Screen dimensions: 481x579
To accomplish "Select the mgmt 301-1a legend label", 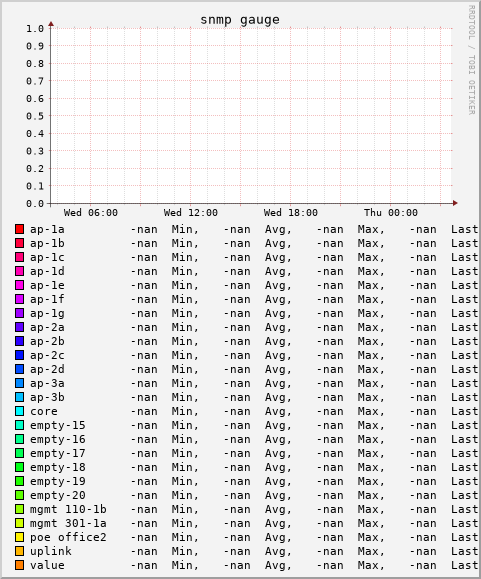I will [68, 523].
